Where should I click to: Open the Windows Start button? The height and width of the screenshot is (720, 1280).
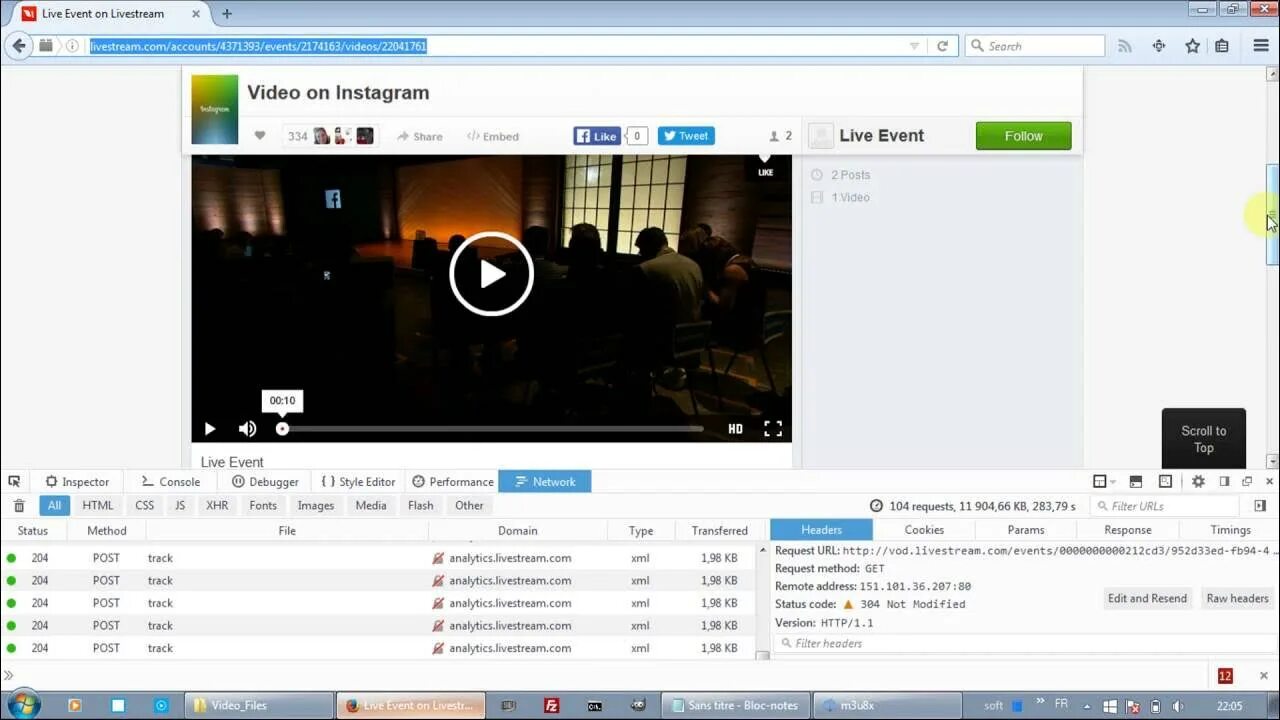22,705
